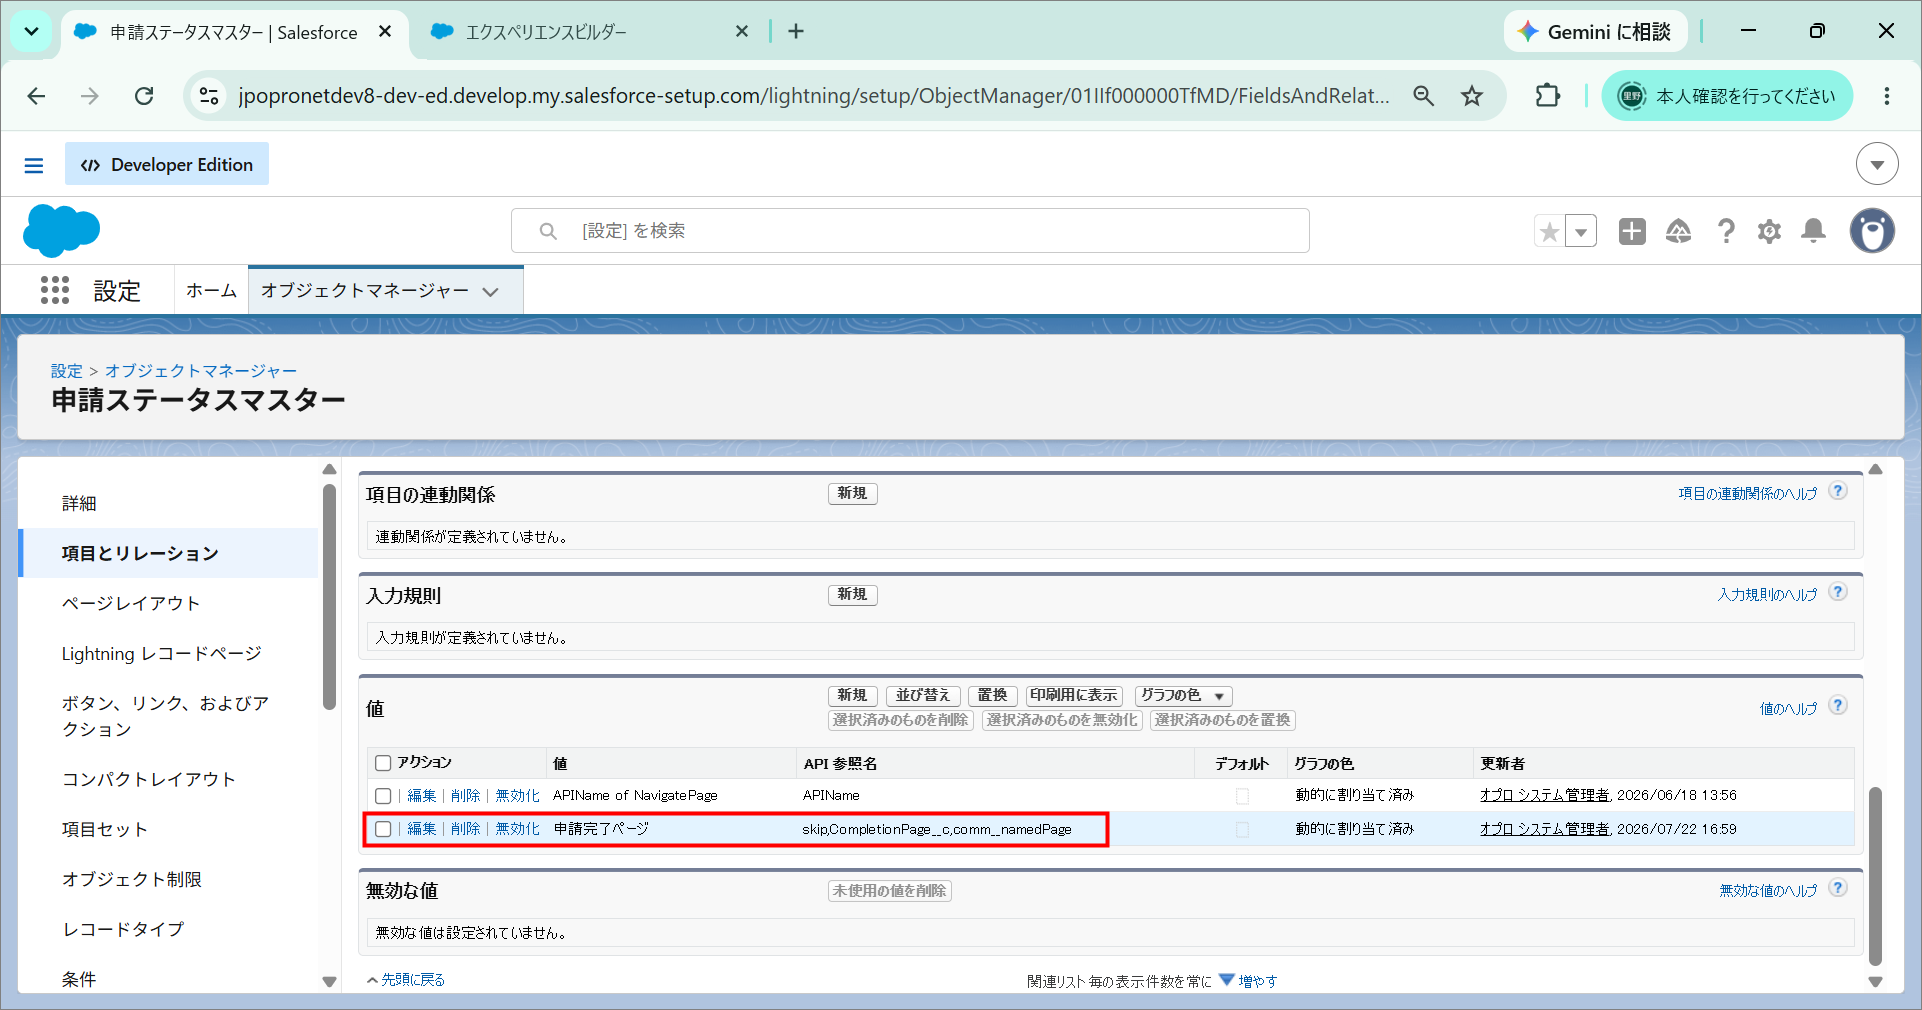Screen dimensions: 1922x1010
Task: Open the Trailhead guidance icon
Action: coord(1678,231)
